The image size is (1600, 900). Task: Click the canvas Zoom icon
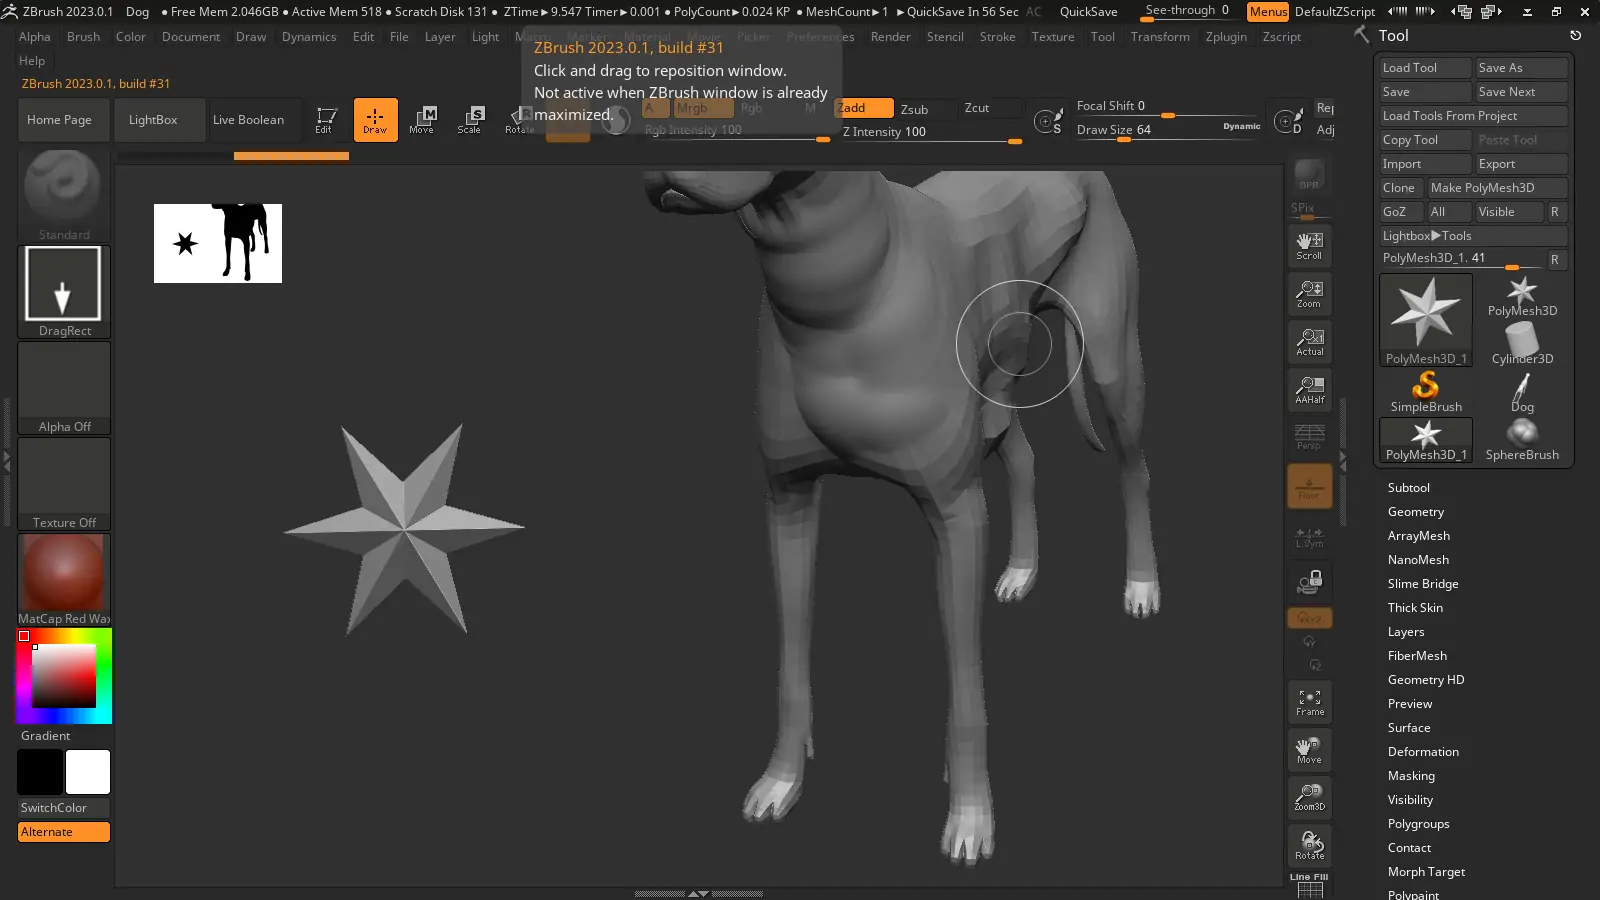(1309, 293)
